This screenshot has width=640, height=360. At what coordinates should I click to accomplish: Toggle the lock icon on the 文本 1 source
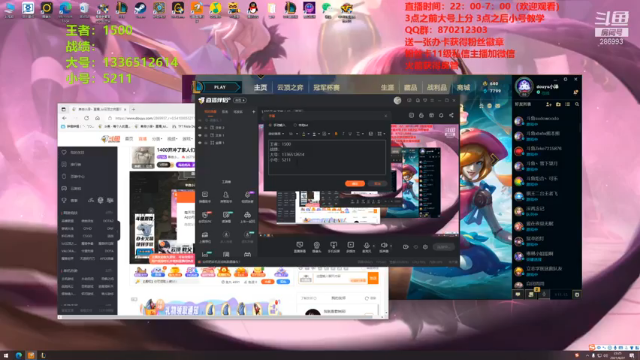[x=206, y=135]
